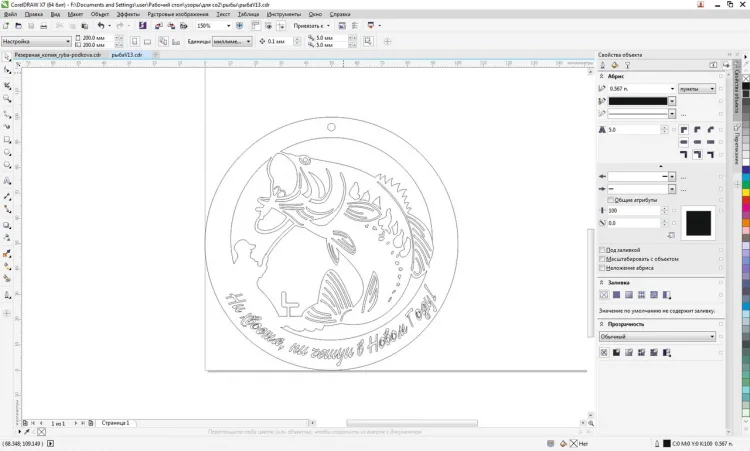Select the Rectangle tool in toolbox
750x451 pixels.
point(7,140)
